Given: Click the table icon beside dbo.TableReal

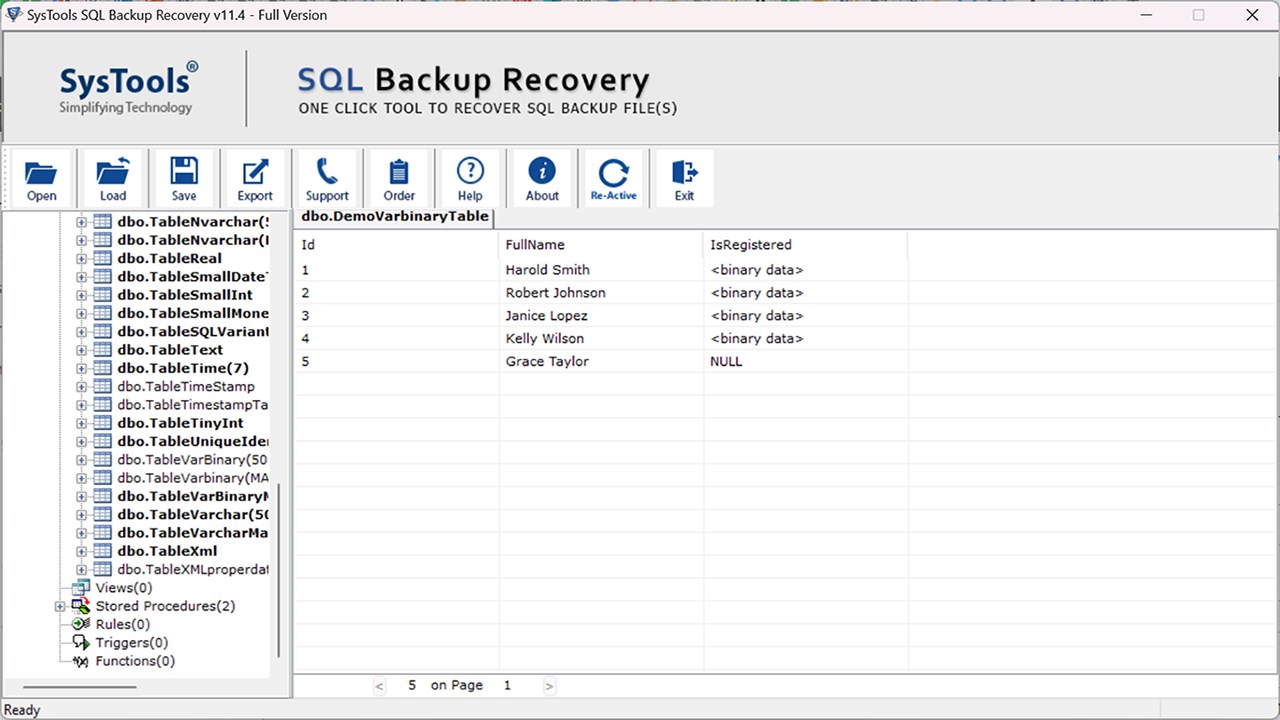Looking at the screenshot, I should [102, 258].
